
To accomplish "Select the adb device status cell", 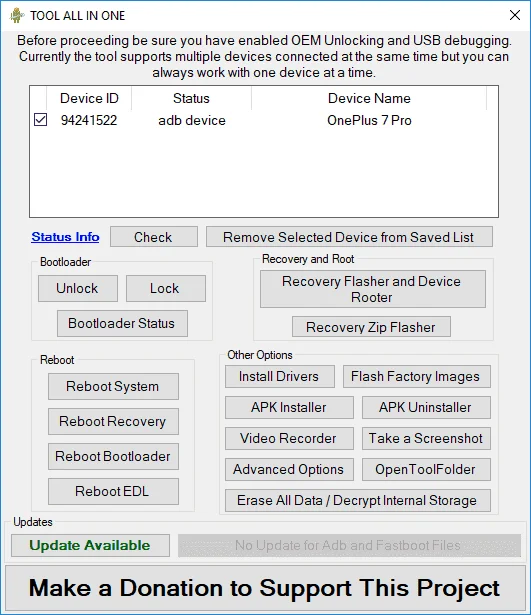I will pyautogui.click(x=192, y=120).
